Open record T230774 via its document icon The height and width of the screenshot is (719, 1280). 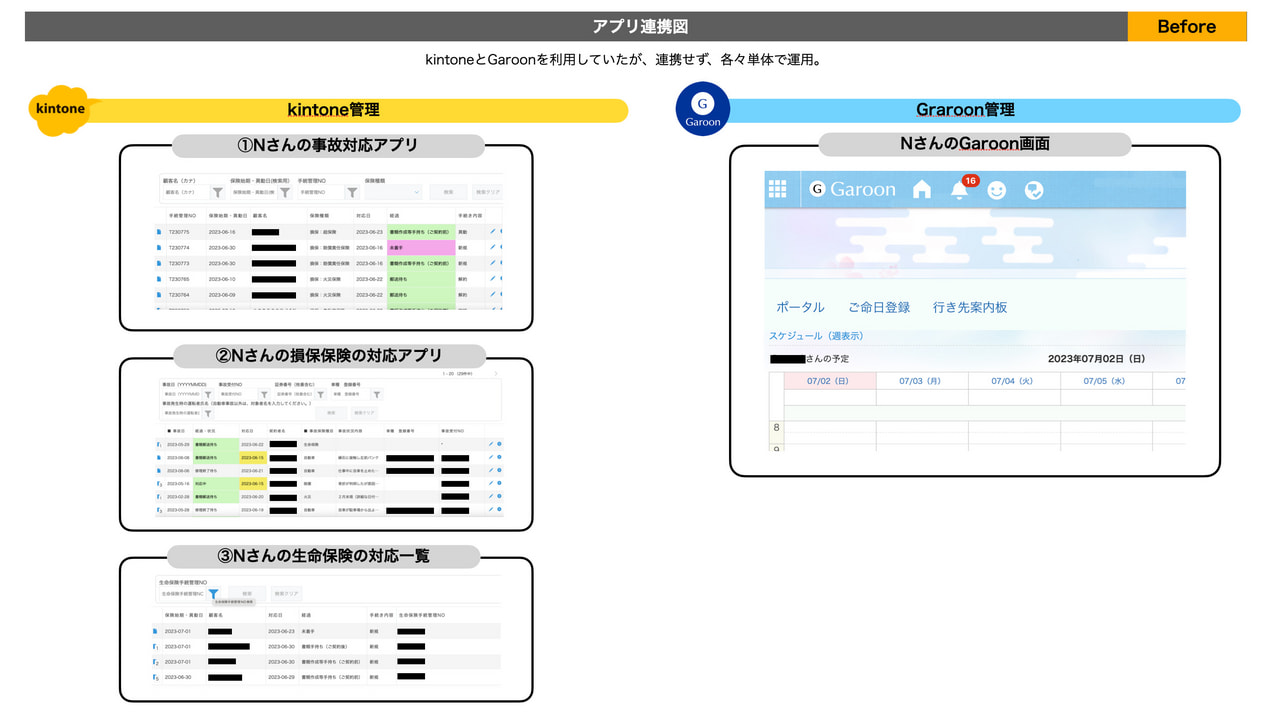tap(158, 247)
